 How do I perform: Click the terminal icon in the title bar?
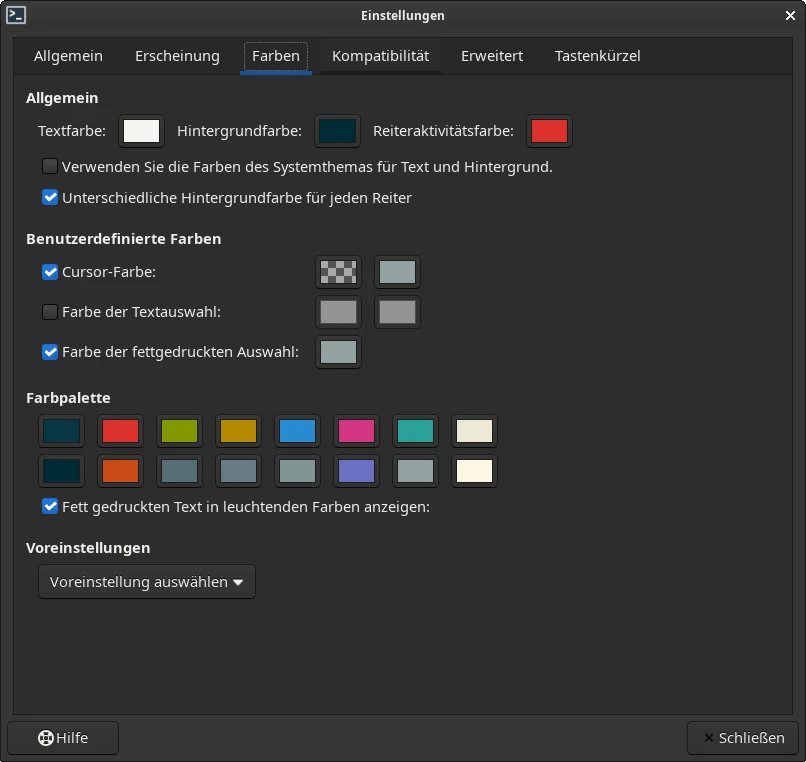point(16,15)
